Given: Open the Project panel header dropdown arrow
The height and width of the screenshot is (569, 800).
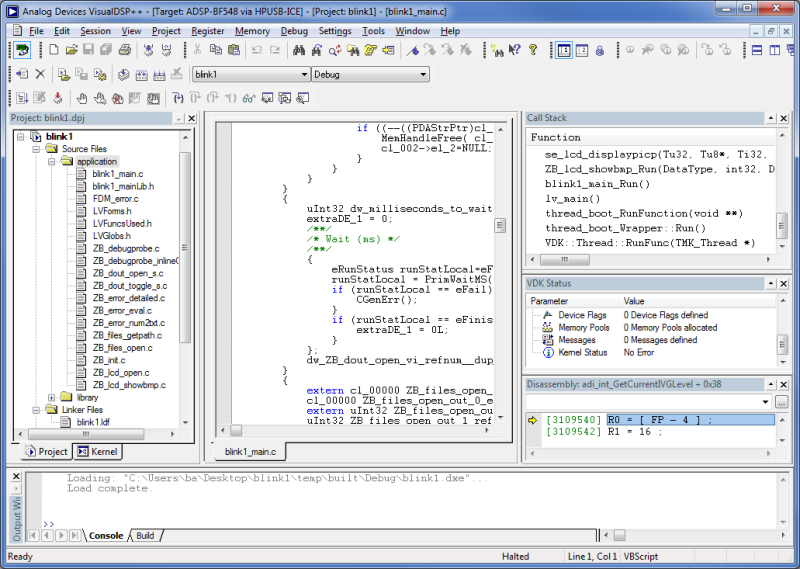Looking at the screenshot, I should click(x=179, y=118).
